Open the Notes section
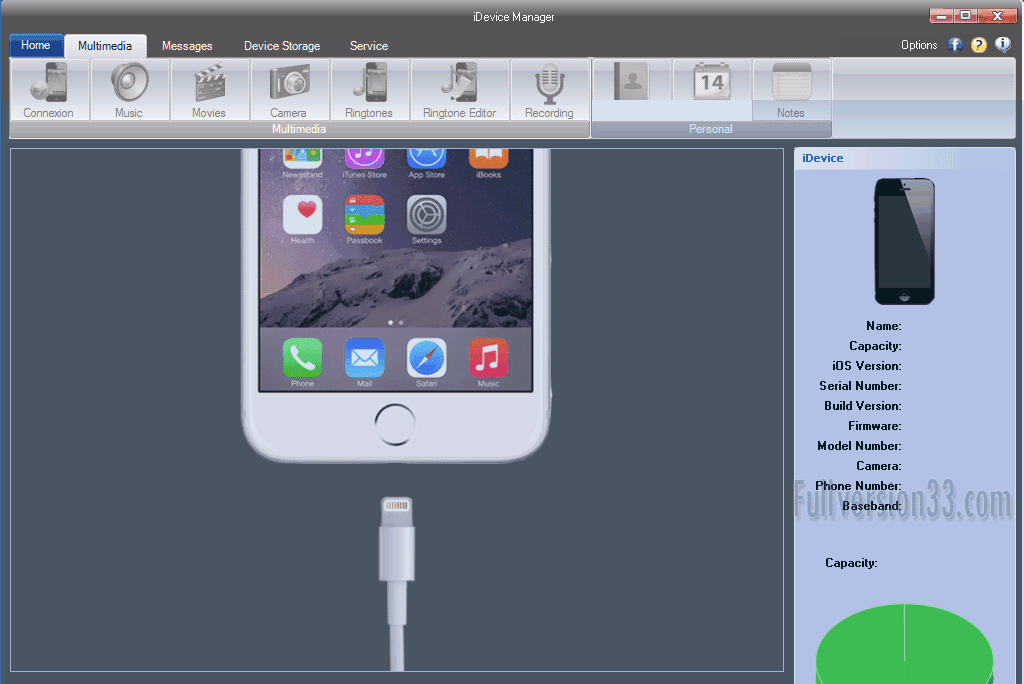Image resolution: width=1024 pixels, height=684 pixels. point(792,90)
